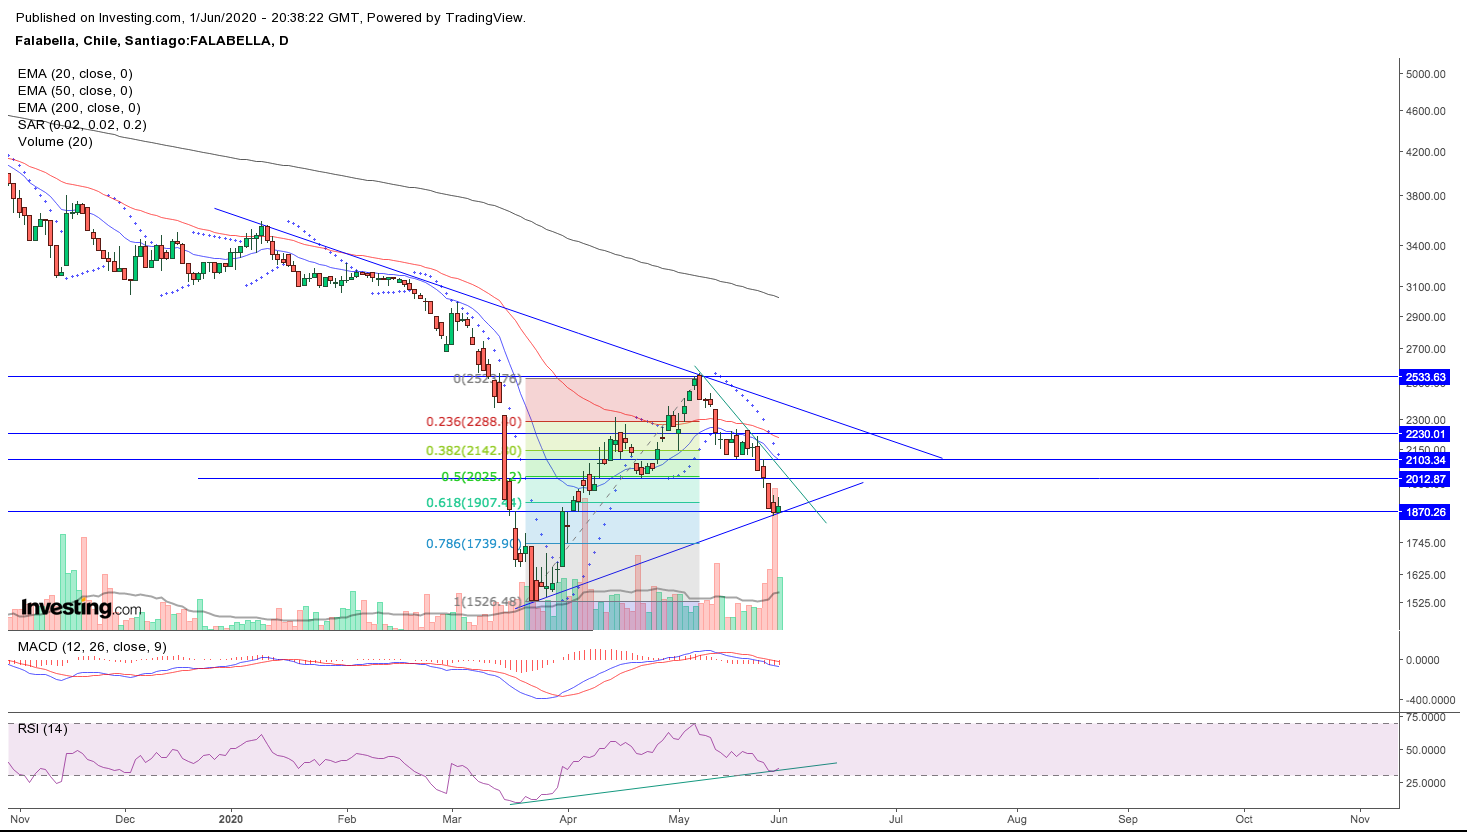Screen dimensions: 1467x832
Task: Click the Volume (20) indicator label
Action: coord(55,142)
